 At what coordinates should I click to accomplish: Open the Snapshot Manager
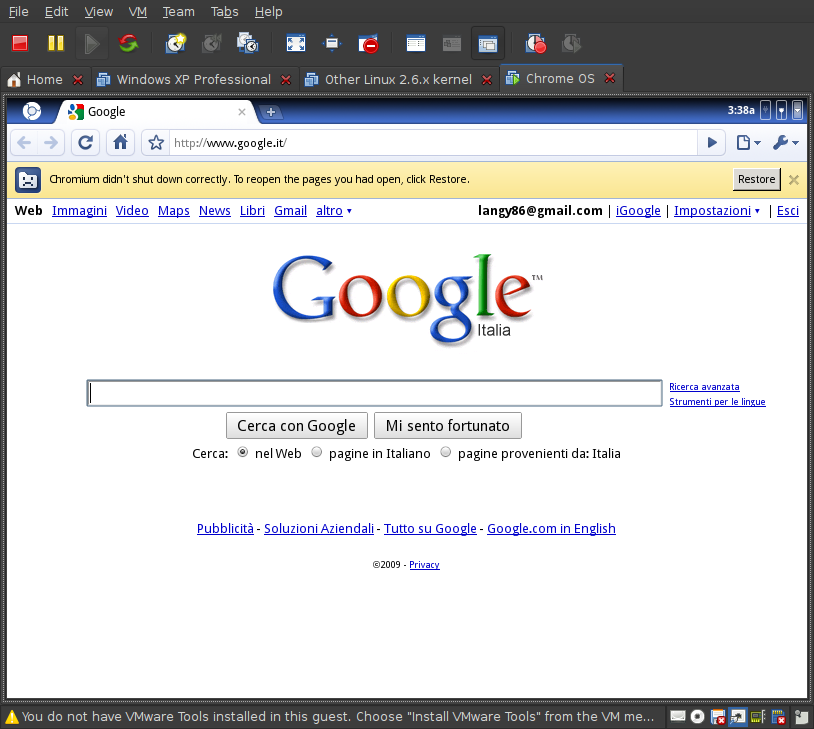(x=246, y=43)
